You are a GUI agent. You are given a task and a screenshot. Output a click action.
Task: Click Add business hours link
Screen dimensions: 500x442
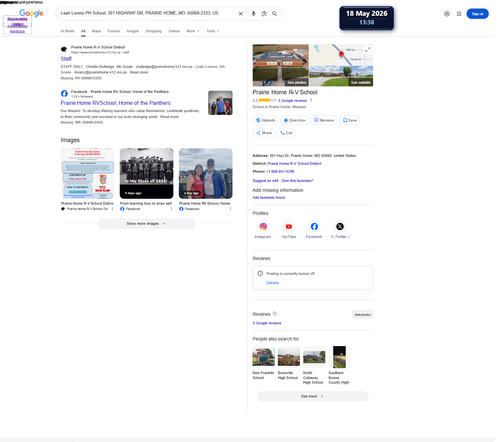pos(269,198)
